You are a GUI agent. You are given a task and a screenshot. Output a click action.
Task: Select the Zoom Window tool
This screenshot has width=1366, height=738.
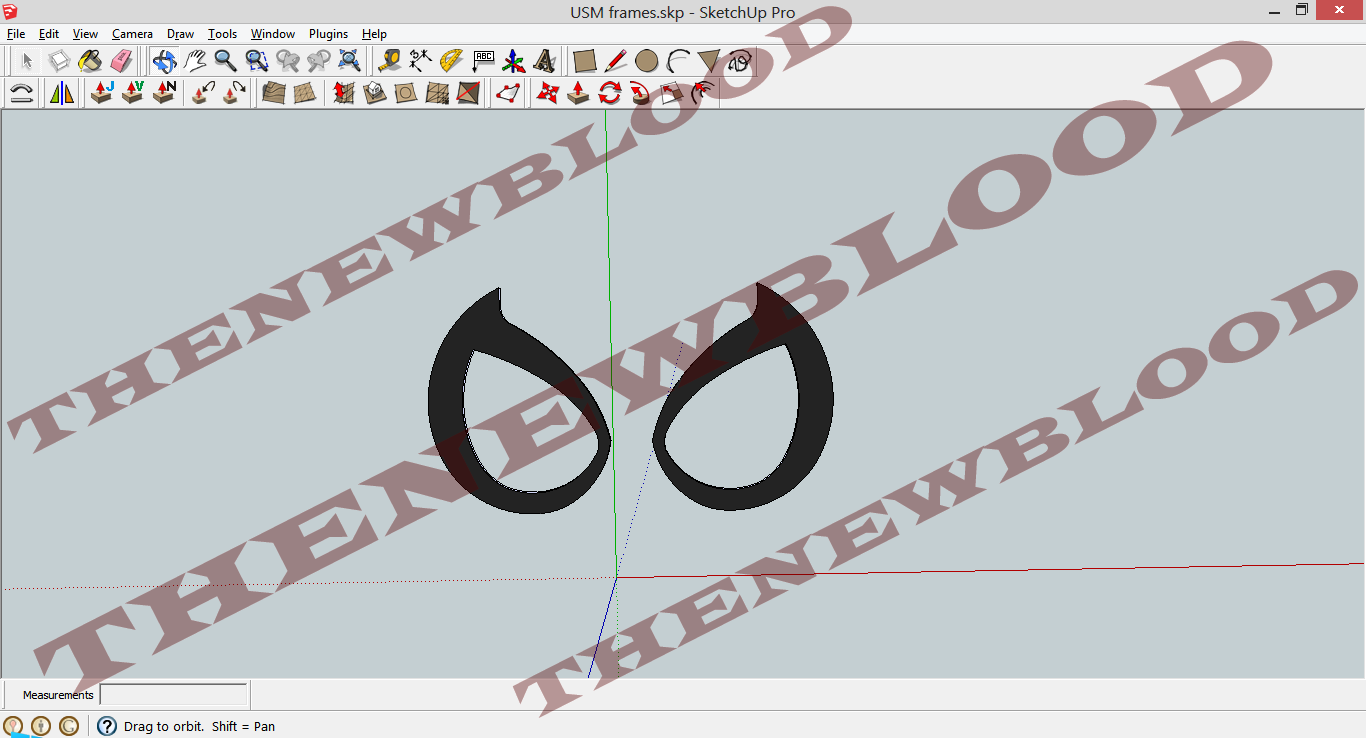pyautogui.click(x=257, y=61)
